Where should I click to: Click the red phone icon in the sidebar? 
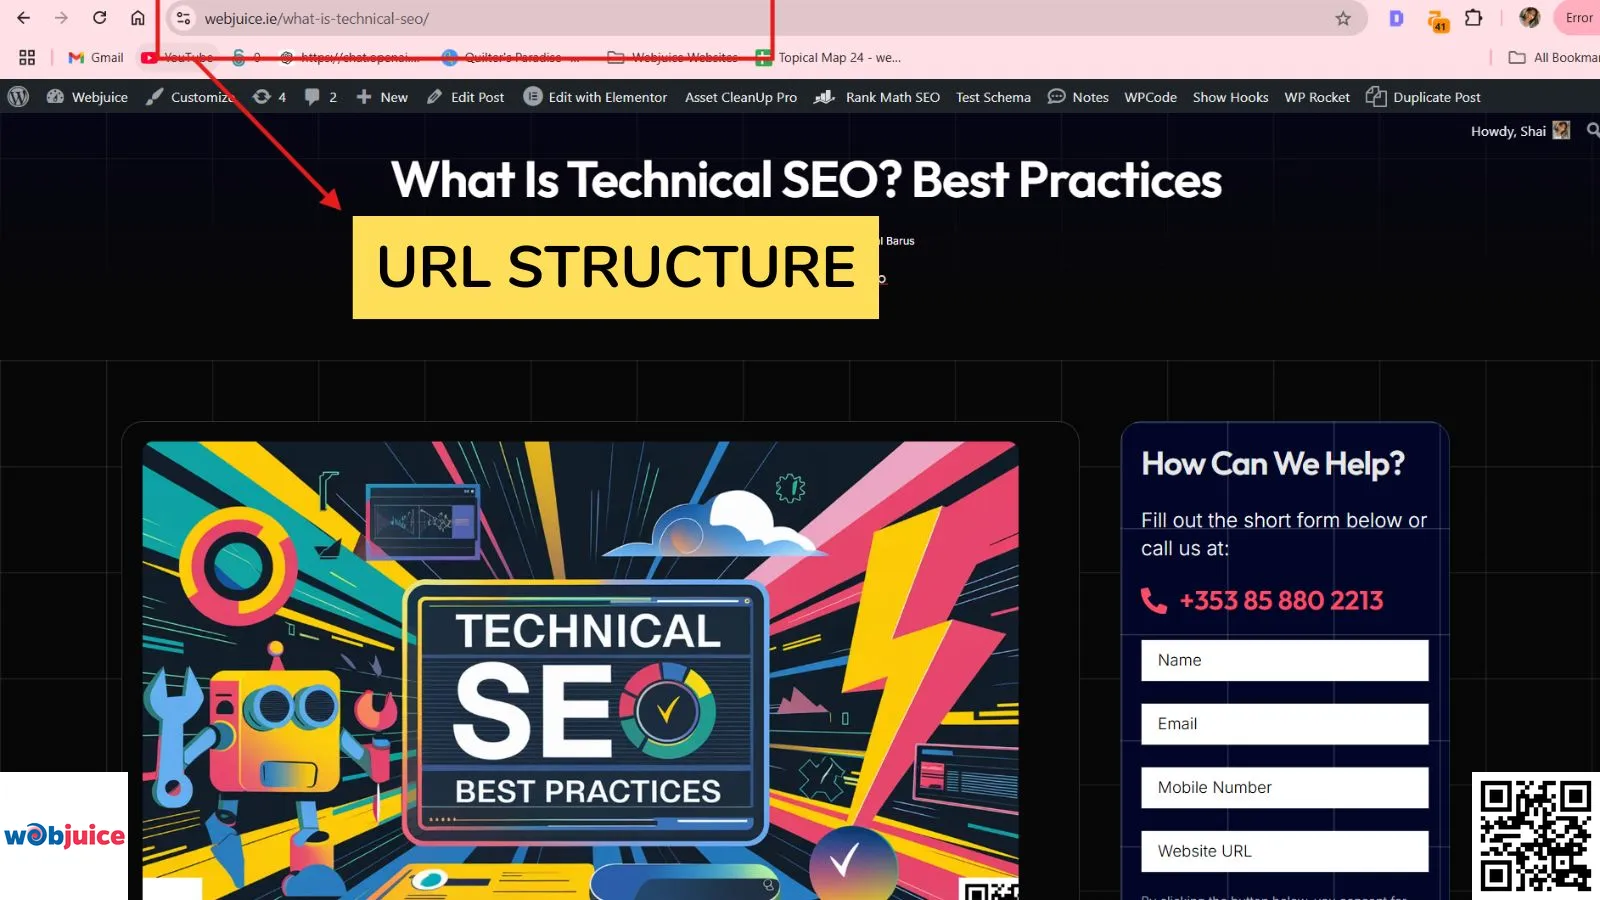point(1154,600)
